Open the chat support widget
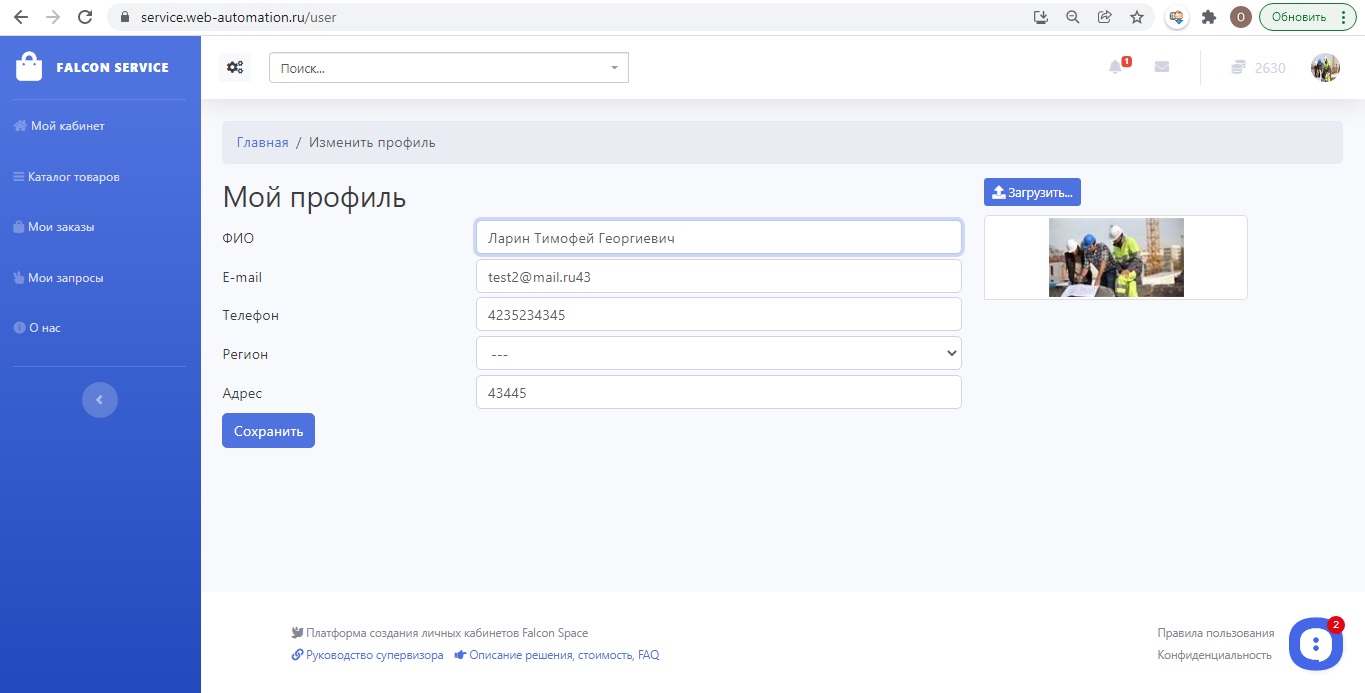1365x693 pixels. pyautogui.click(x=1315, y=644)
